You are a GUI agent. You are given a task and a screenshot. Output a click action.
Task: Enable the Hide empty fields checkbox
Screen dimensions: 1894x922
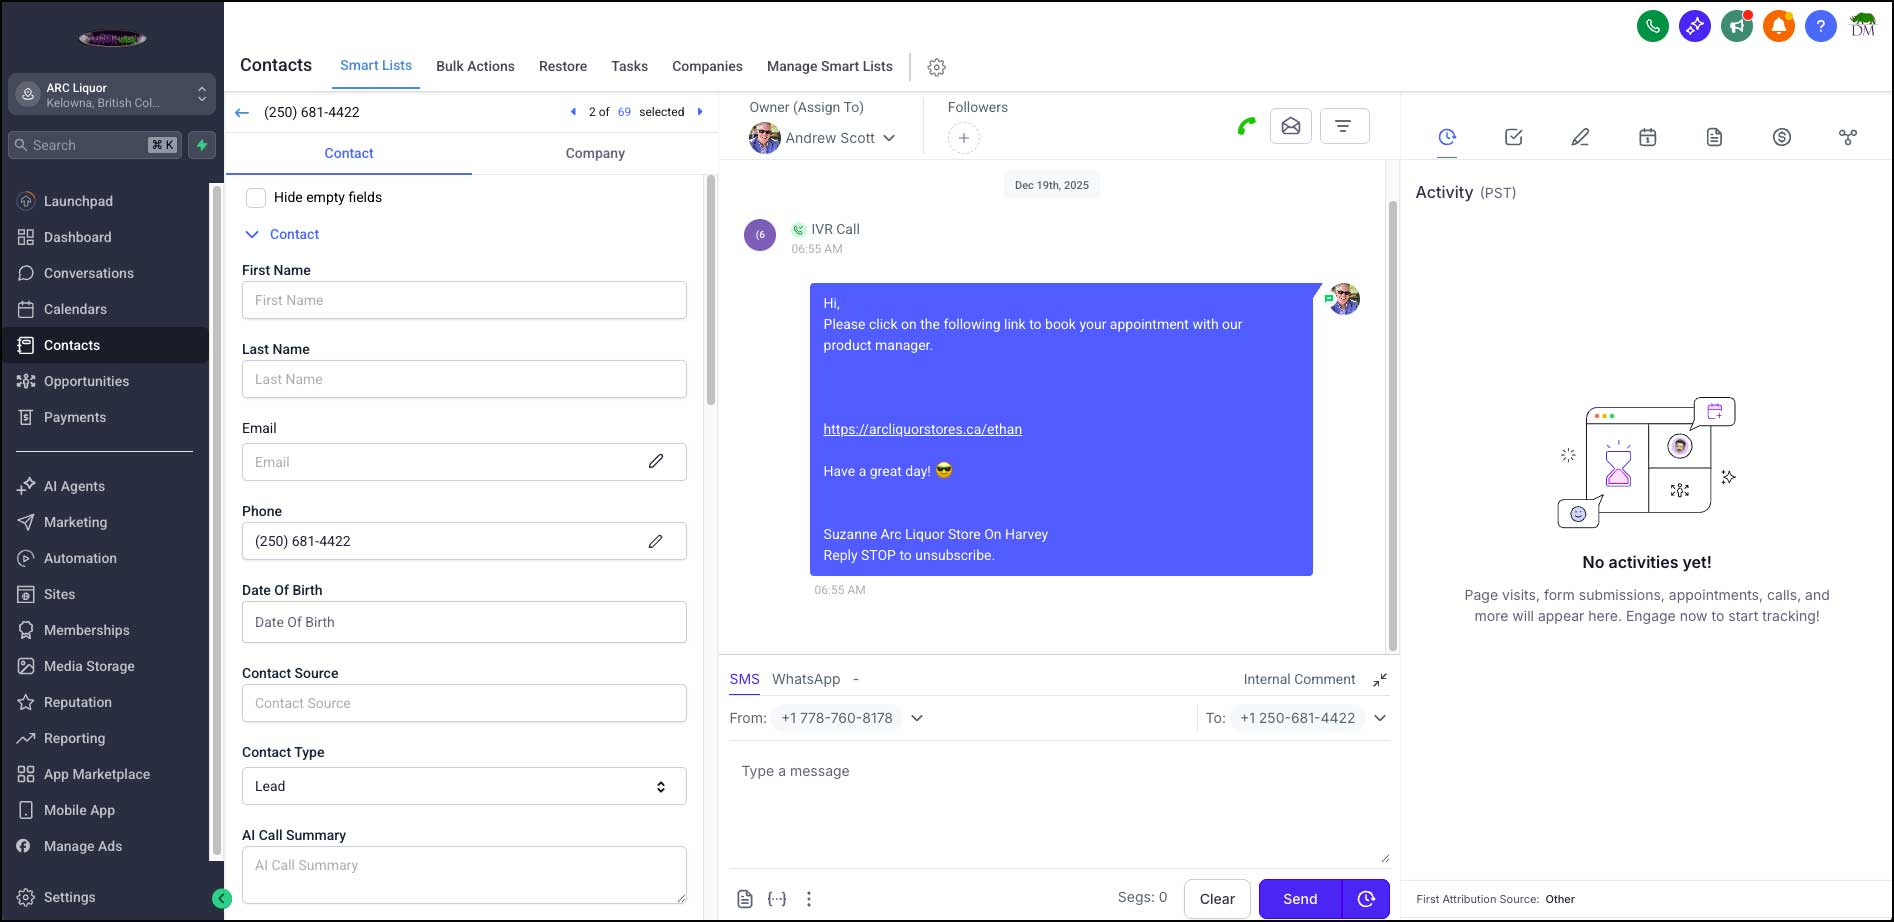[256, 197]
